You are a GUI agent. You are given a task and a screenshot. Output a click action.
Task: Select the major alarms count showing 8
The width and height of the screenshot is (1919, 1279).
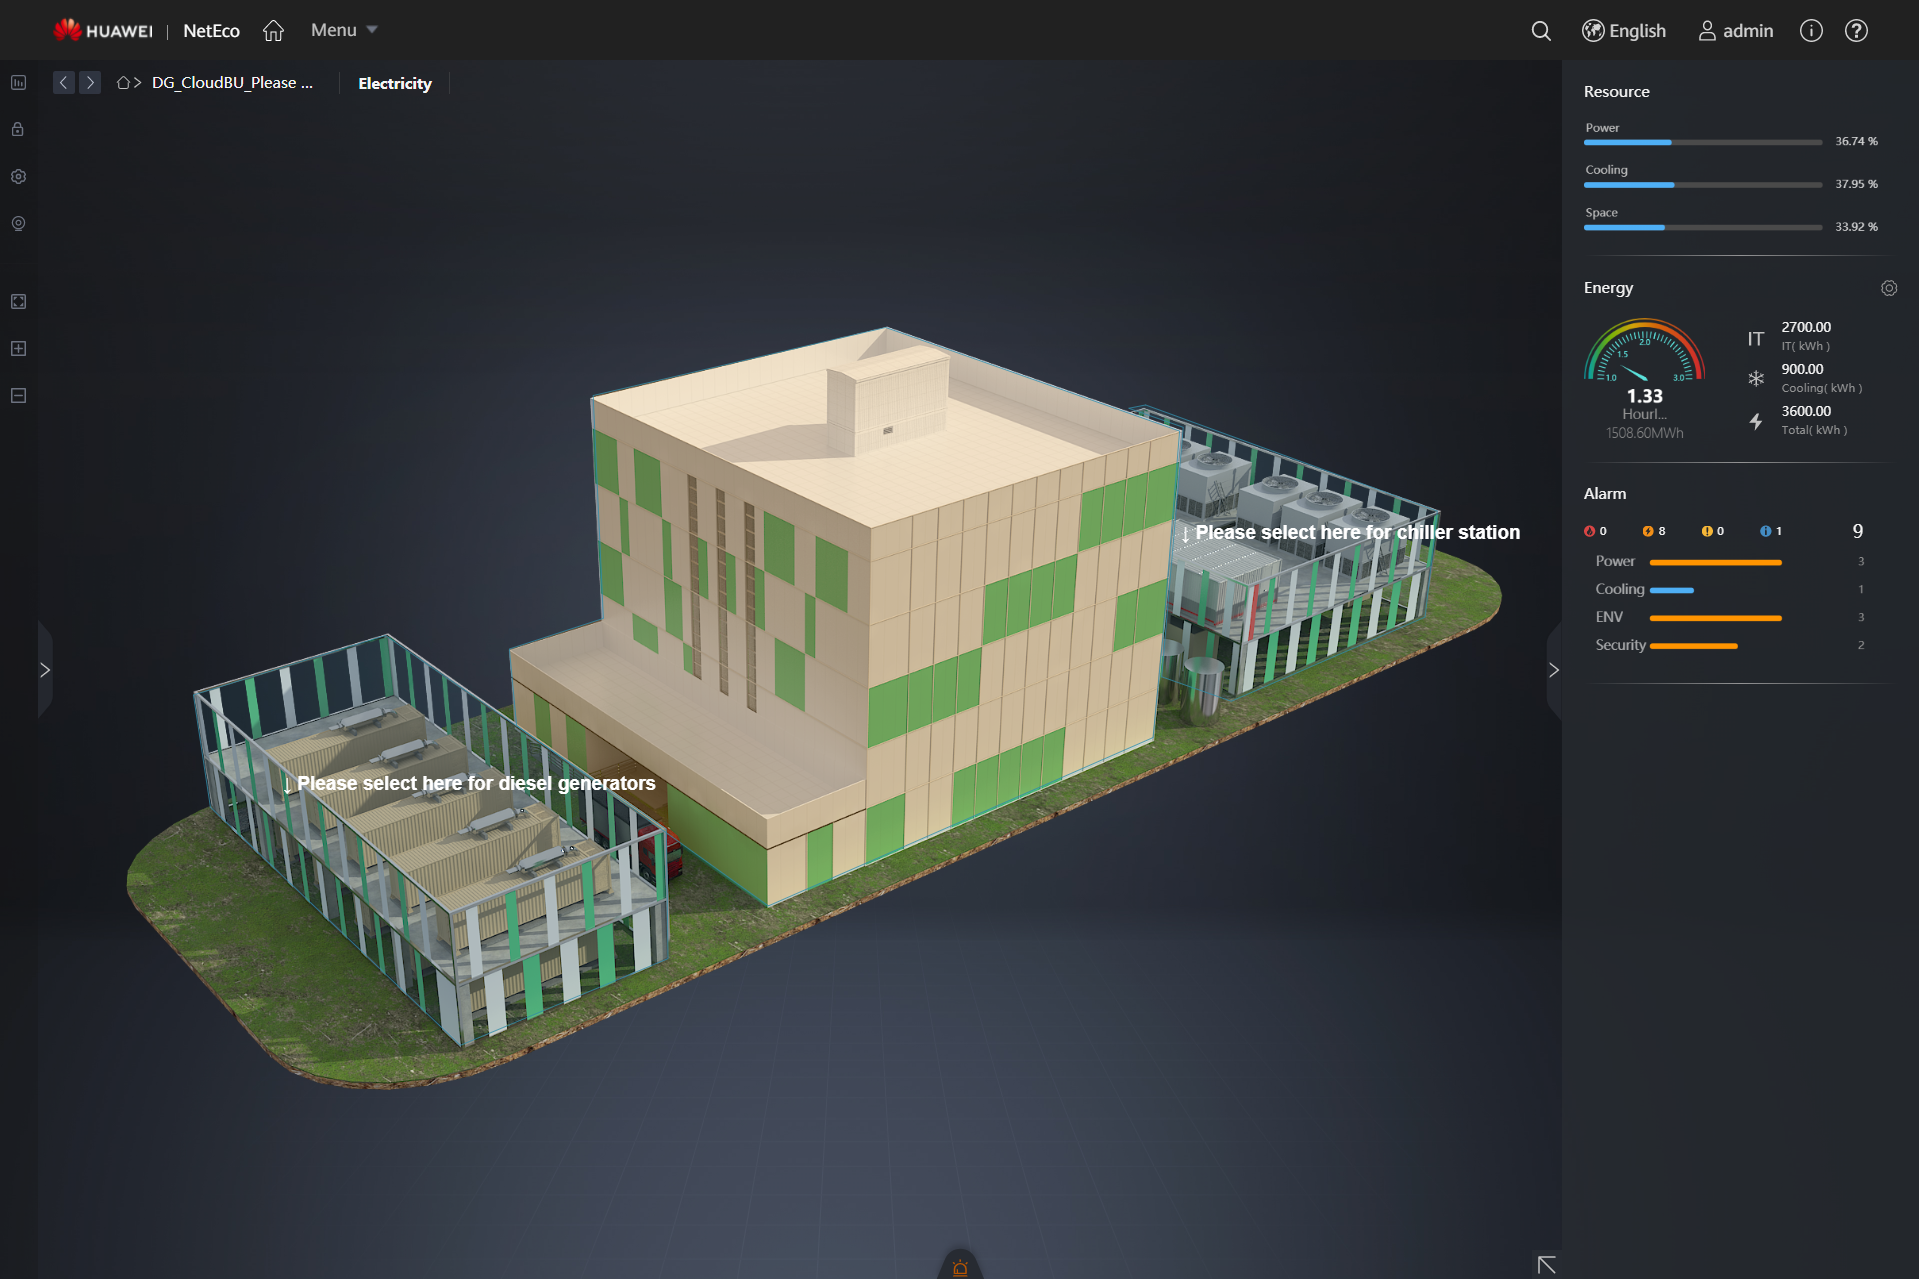coord(1654,531)
